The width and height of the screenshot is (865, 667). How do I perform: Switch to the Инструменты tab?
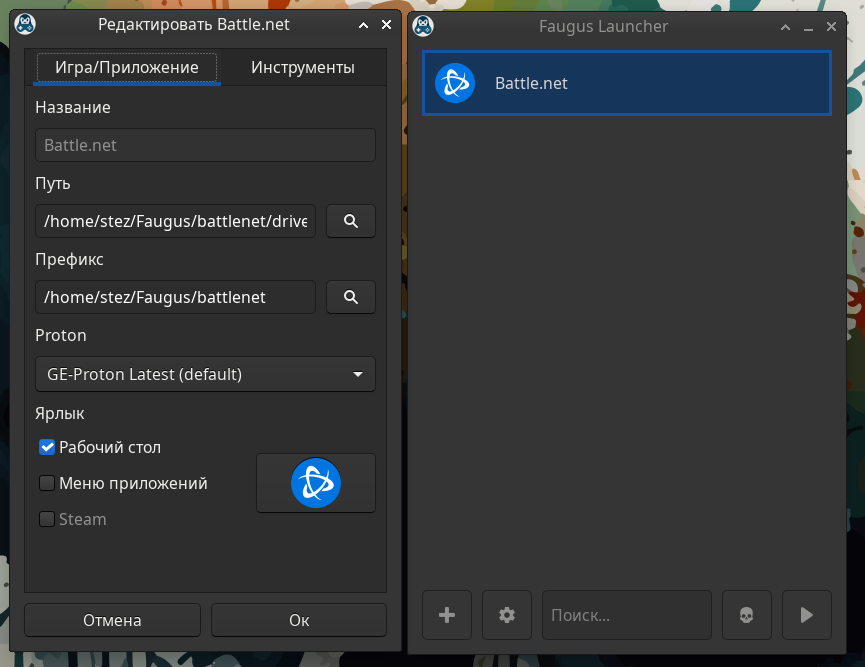click(x=303, y=68)
